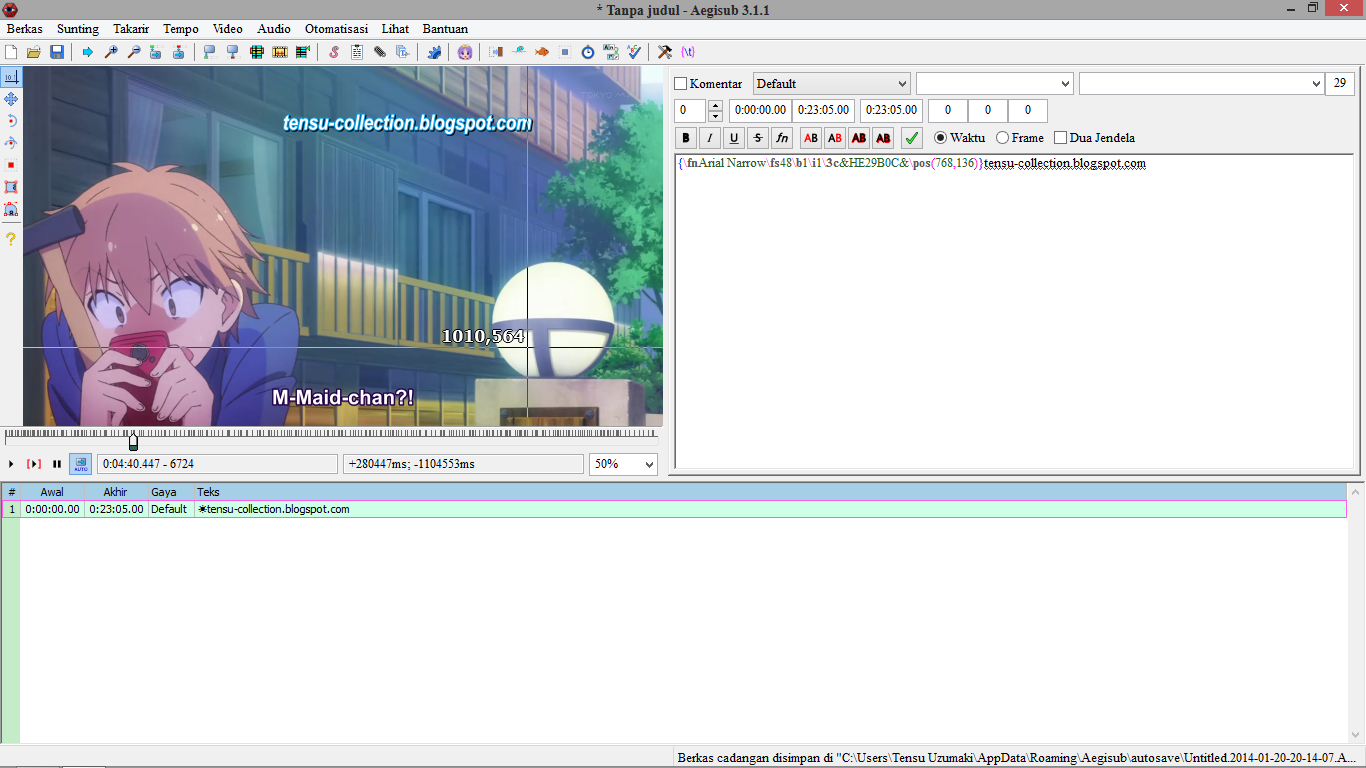Click the subtitle text edit box
The image size is (1366, 768).
1014,310
